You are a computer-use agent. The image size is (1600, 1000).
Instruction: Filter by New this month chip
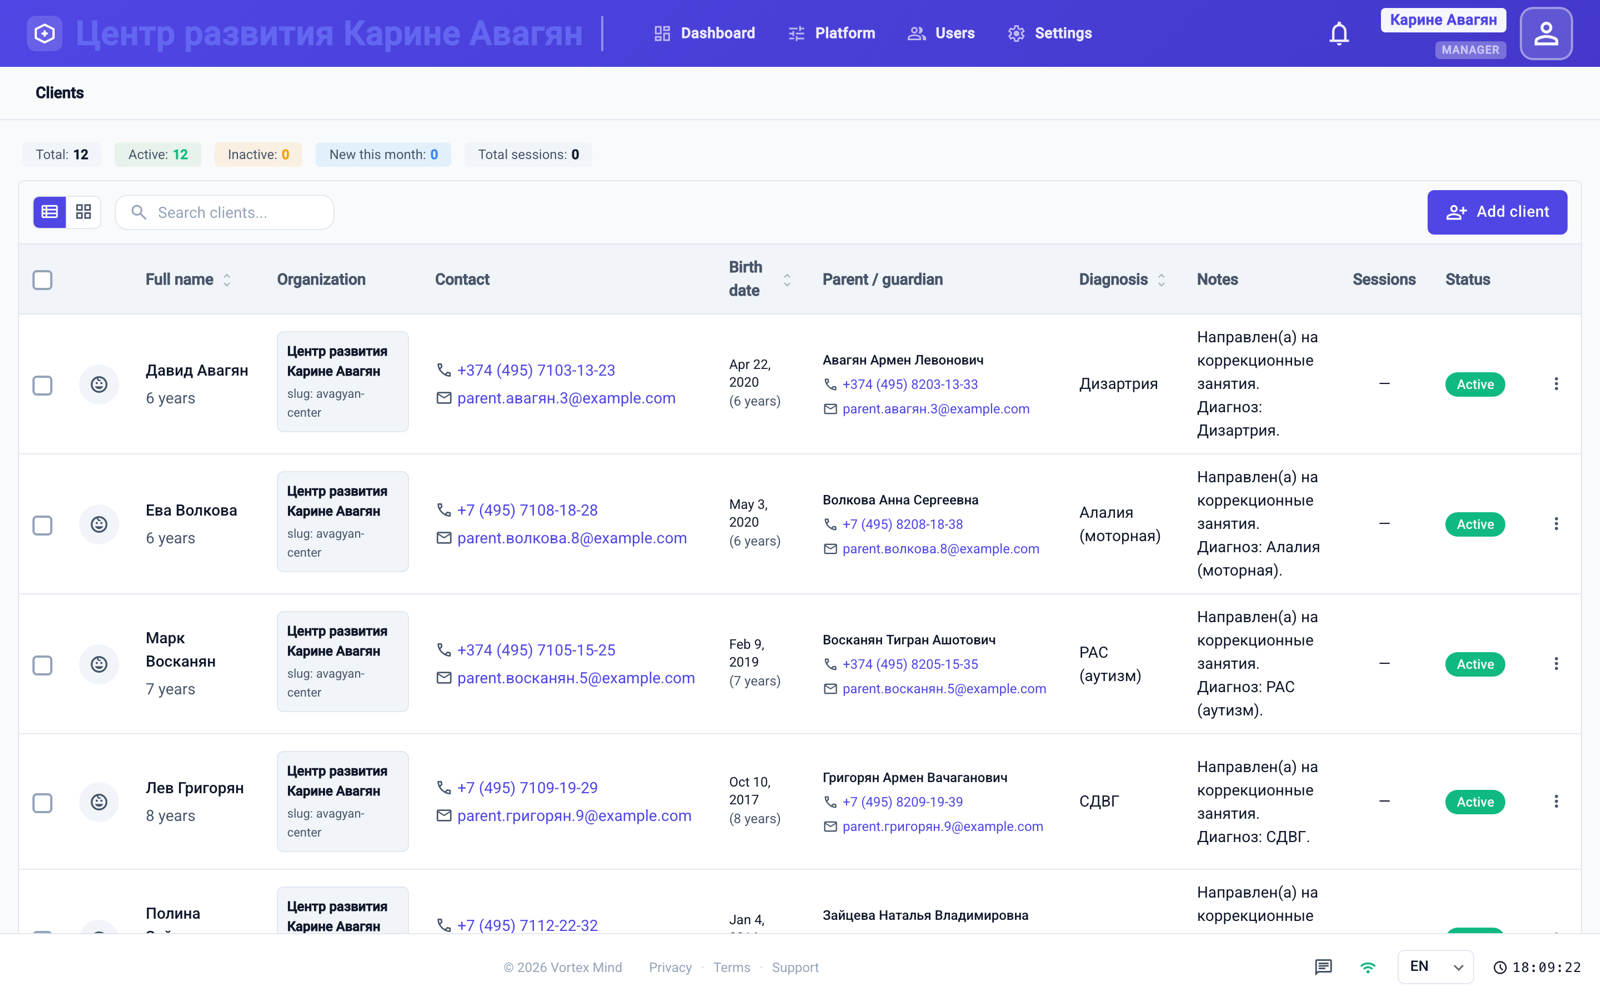coord(383,154)
